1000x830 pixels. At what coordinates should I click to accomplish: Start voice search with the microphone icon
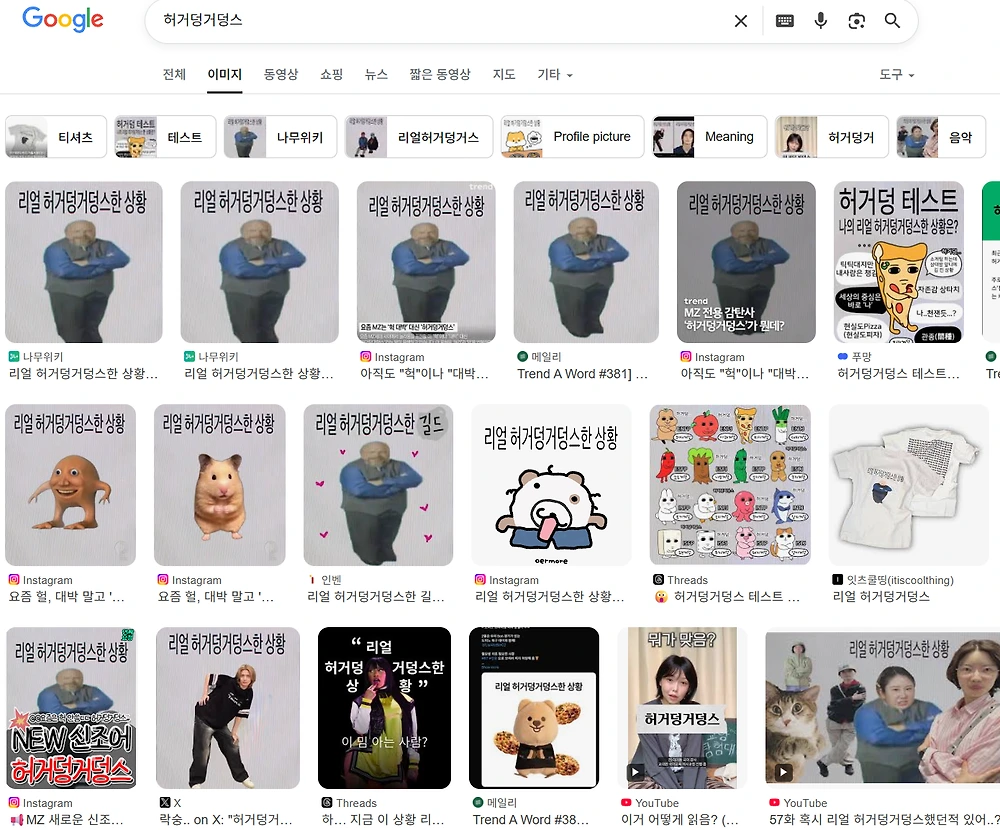coord(820,21)
